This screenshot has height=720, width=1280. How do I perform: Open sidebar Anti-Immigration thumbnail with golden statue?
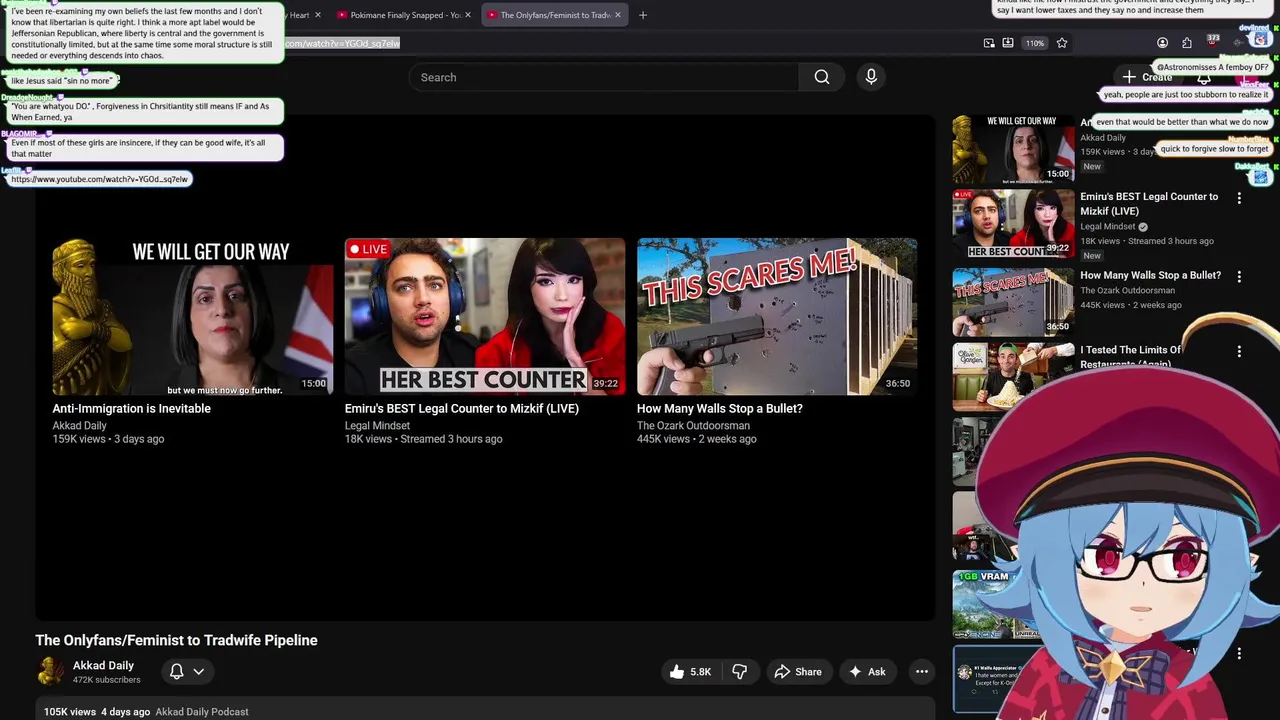click(x=1013, y=148)
